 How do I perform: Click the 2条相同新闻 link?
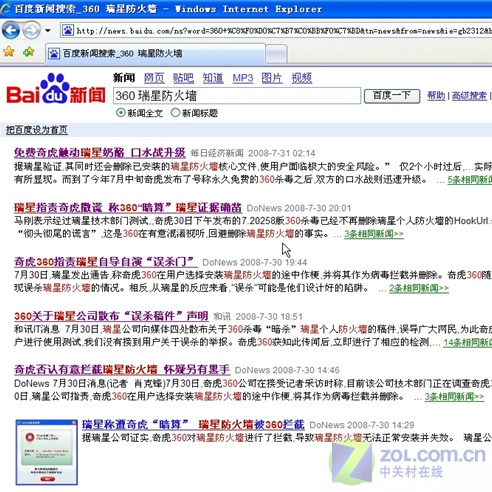[x=419, y=288]
